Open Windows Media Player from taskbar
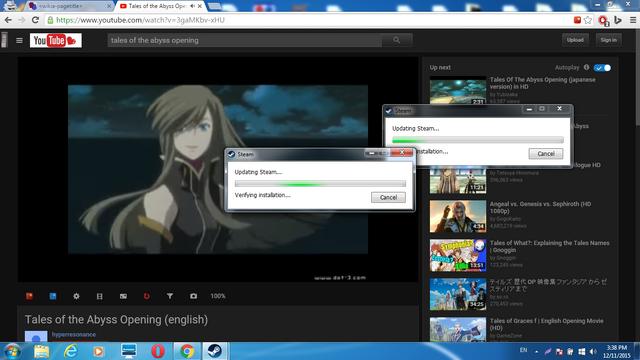 pos(98,351)
